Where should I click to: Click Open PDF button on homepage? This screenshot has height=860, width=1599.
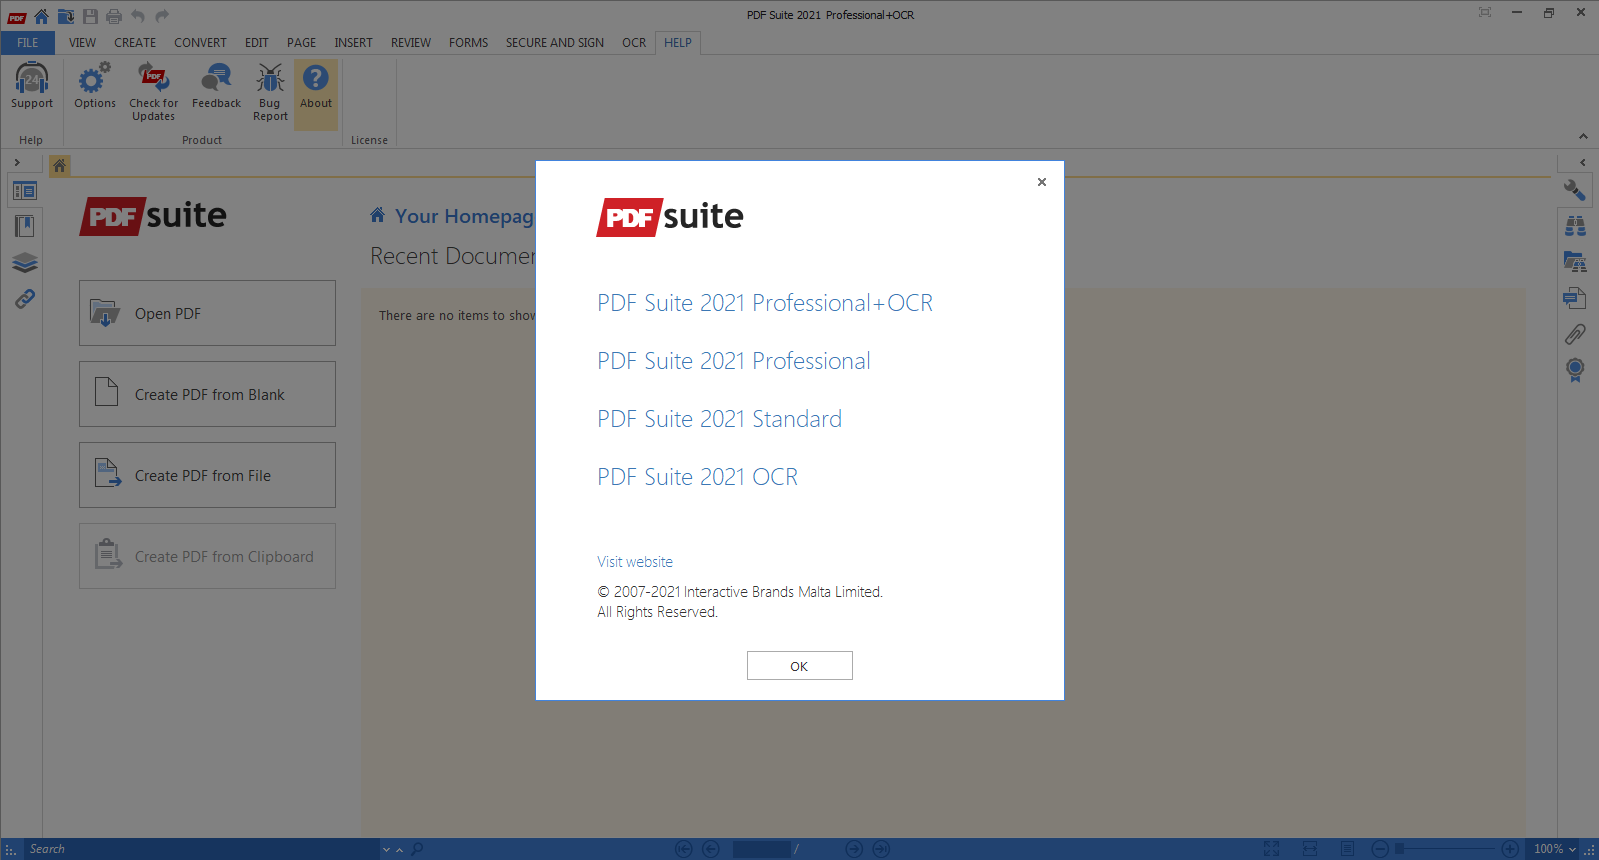pyautogui.click(x=207, y=313)
